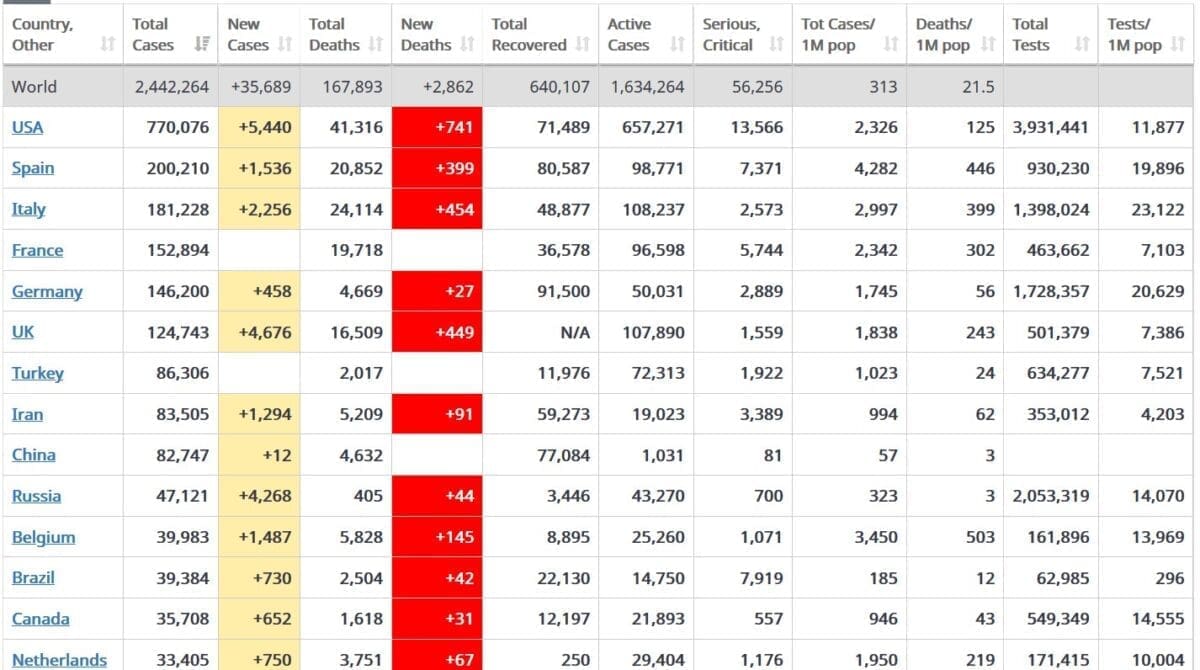Click the Italy link
The width and height of the screenshot is (1200, 670).
pos(28,209)
